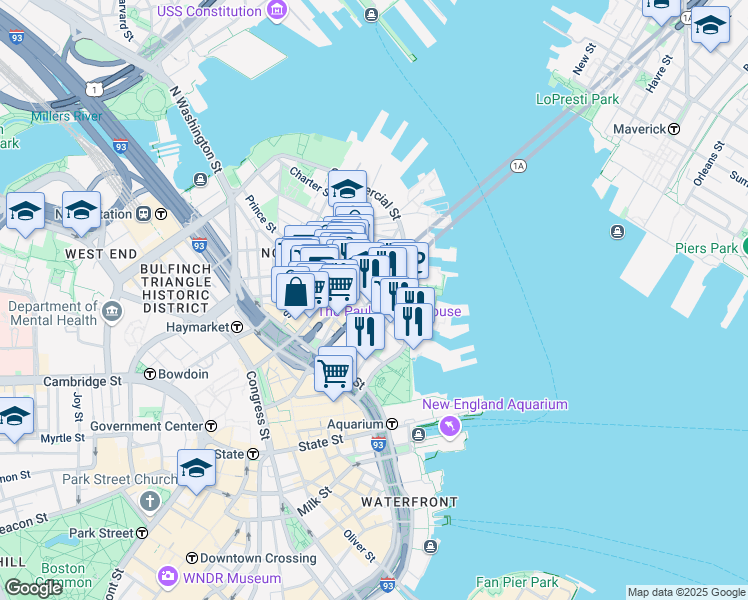Click the 'Department of Mental Health' label
The image size is (748, 600).
click(x=53, y=313)
